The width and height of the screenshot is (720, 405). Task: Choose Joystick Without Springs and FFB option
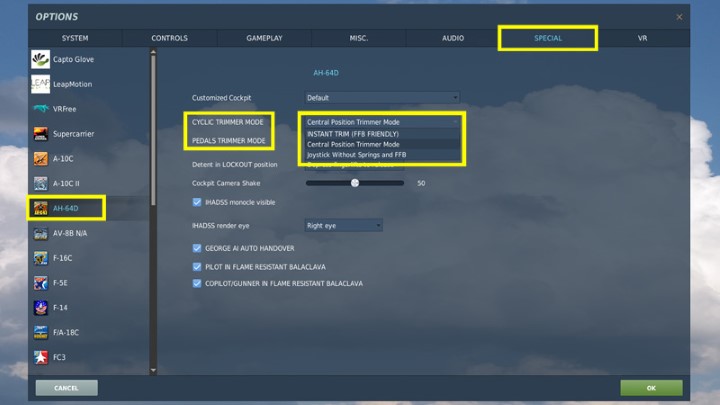coord(382,155)
